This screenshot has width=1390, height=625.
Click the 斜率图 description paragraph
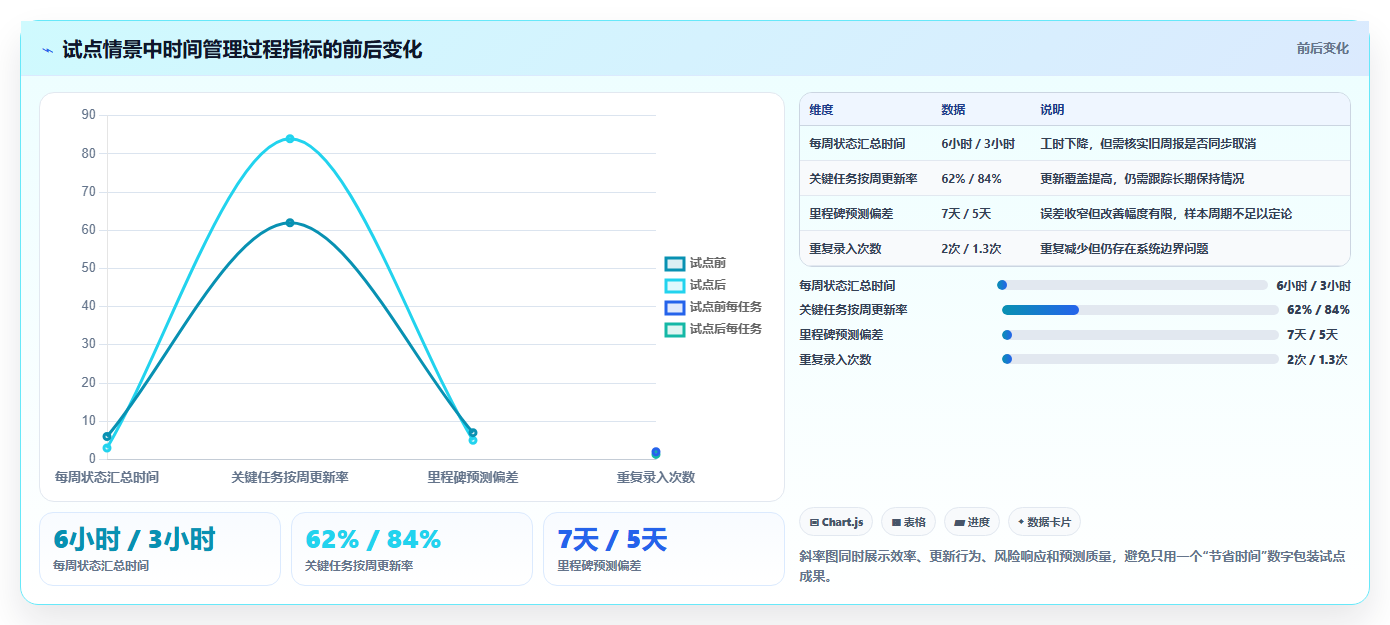(1072, 566)
